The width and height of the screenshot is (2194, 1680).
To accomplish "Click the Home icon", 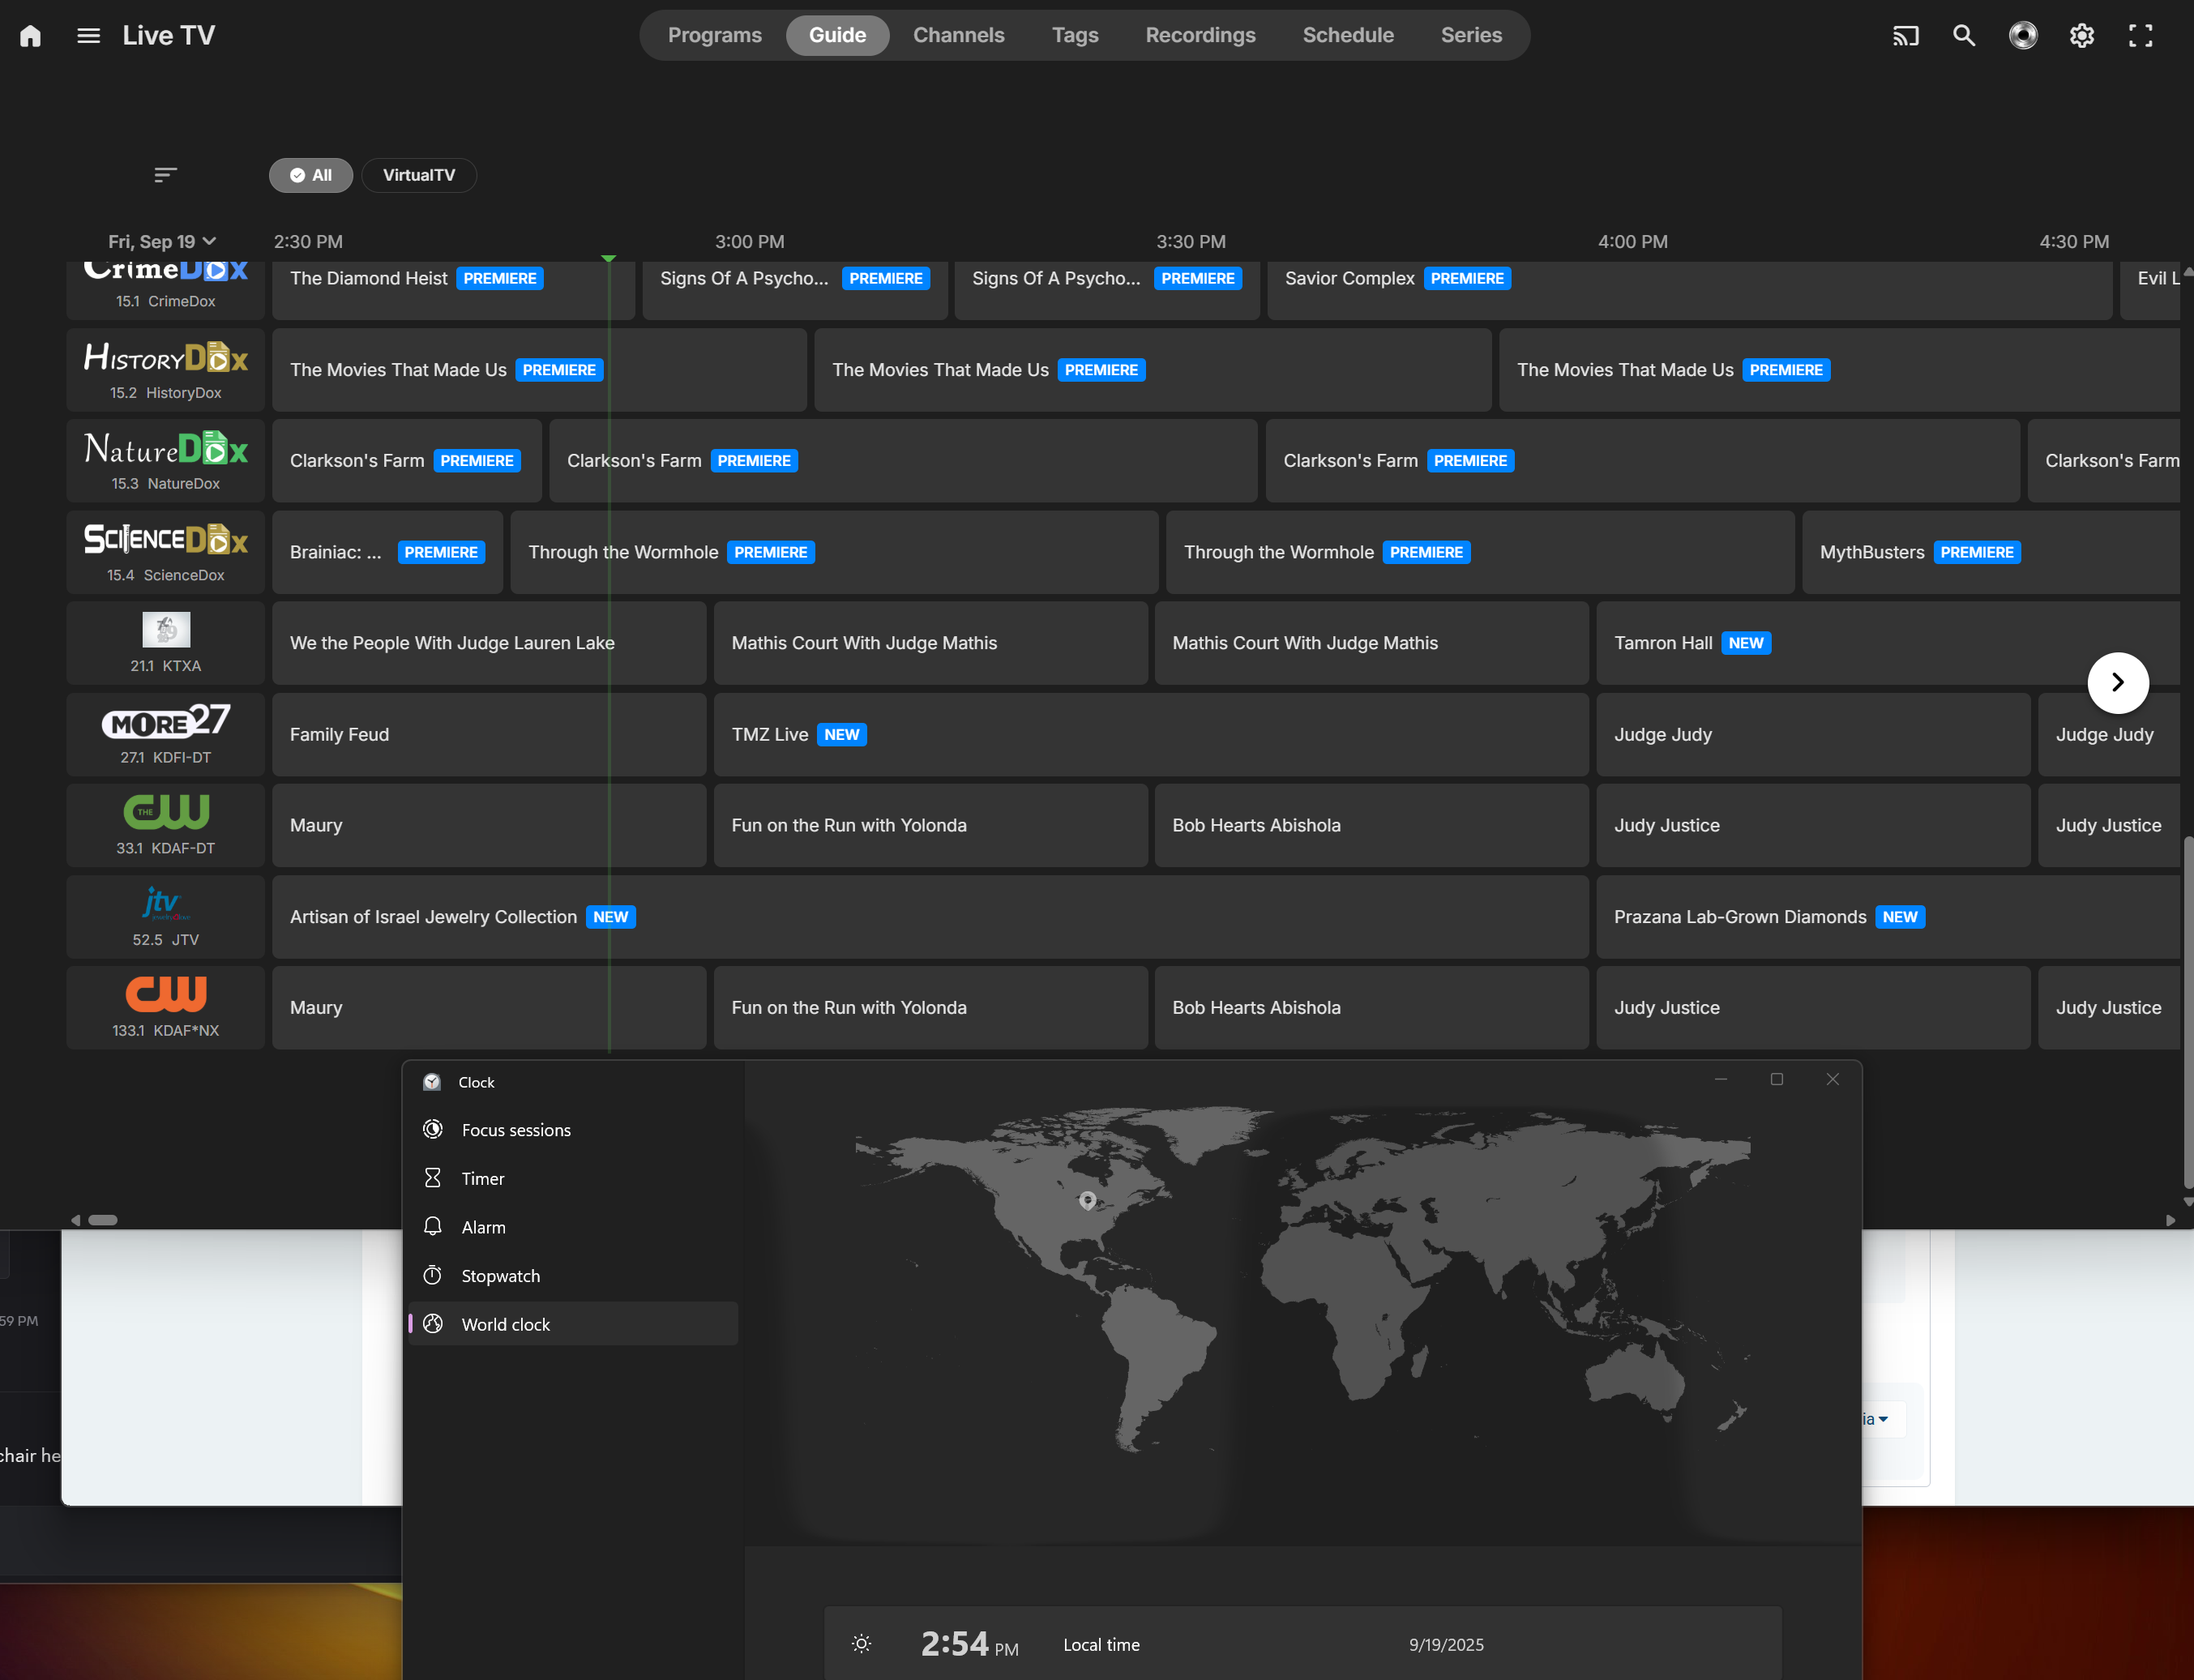I will (30, 36).
